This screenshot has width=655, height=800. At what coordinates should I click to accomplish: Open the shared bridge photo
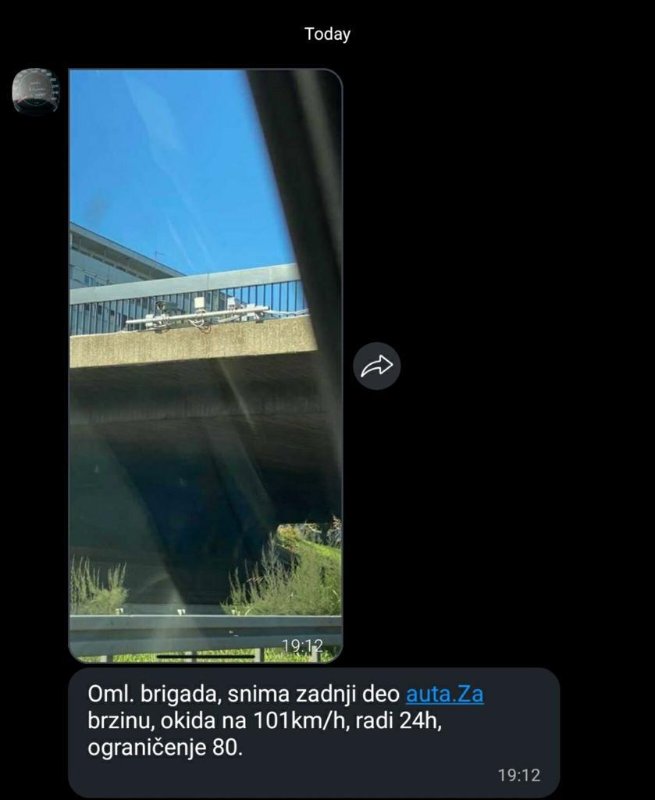206,366
